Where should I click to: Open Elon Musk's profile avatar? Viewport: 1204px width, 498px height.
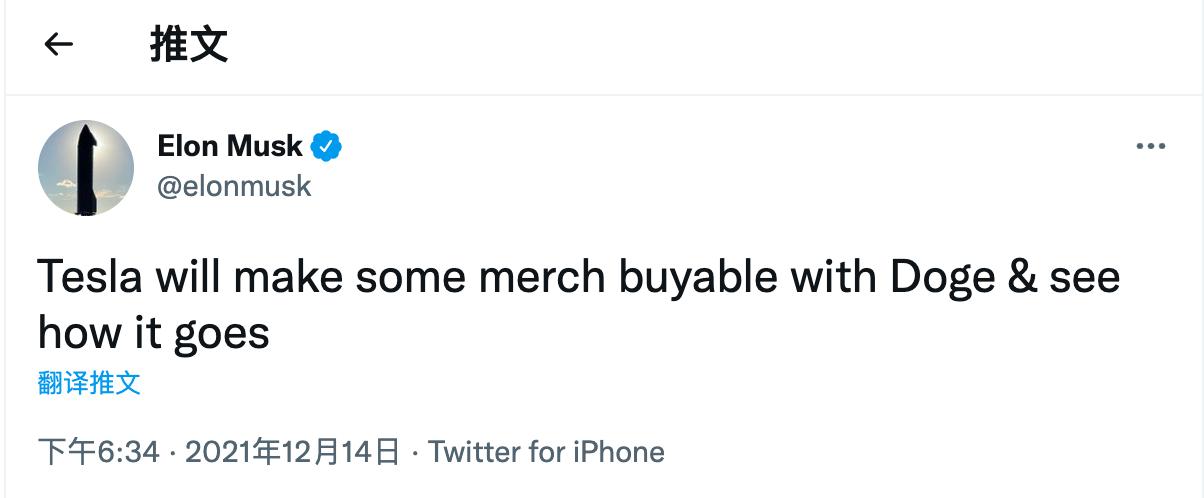[x=86, y=168]
